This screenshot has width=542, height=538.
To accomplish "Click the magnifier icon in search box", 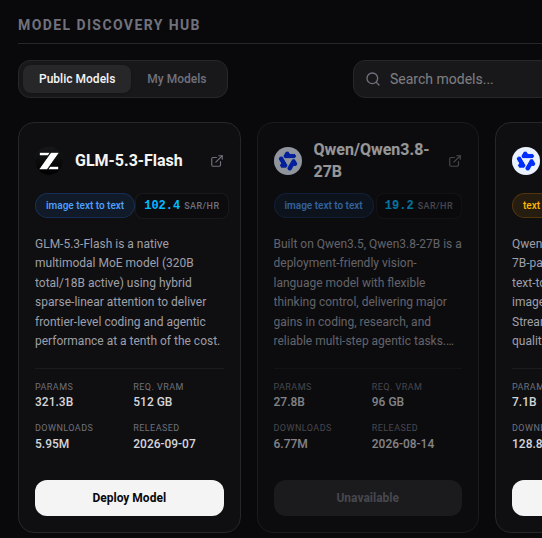I will tap(373, 79).
